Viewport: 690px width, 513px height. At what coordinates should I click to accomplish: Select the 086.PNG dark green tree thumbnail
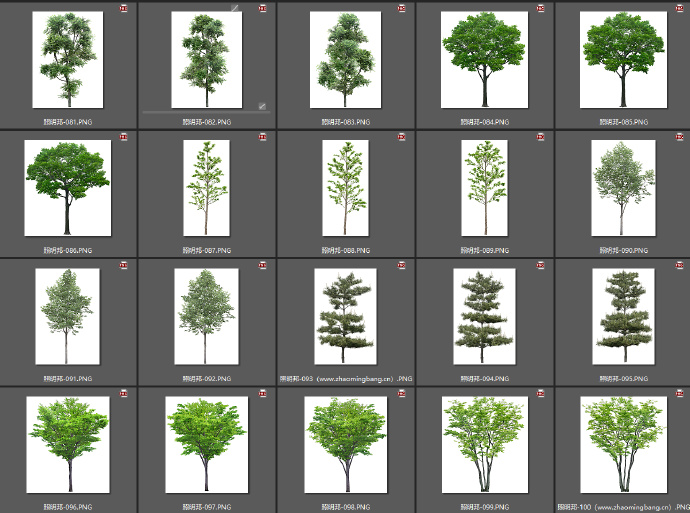coord(68,188)
